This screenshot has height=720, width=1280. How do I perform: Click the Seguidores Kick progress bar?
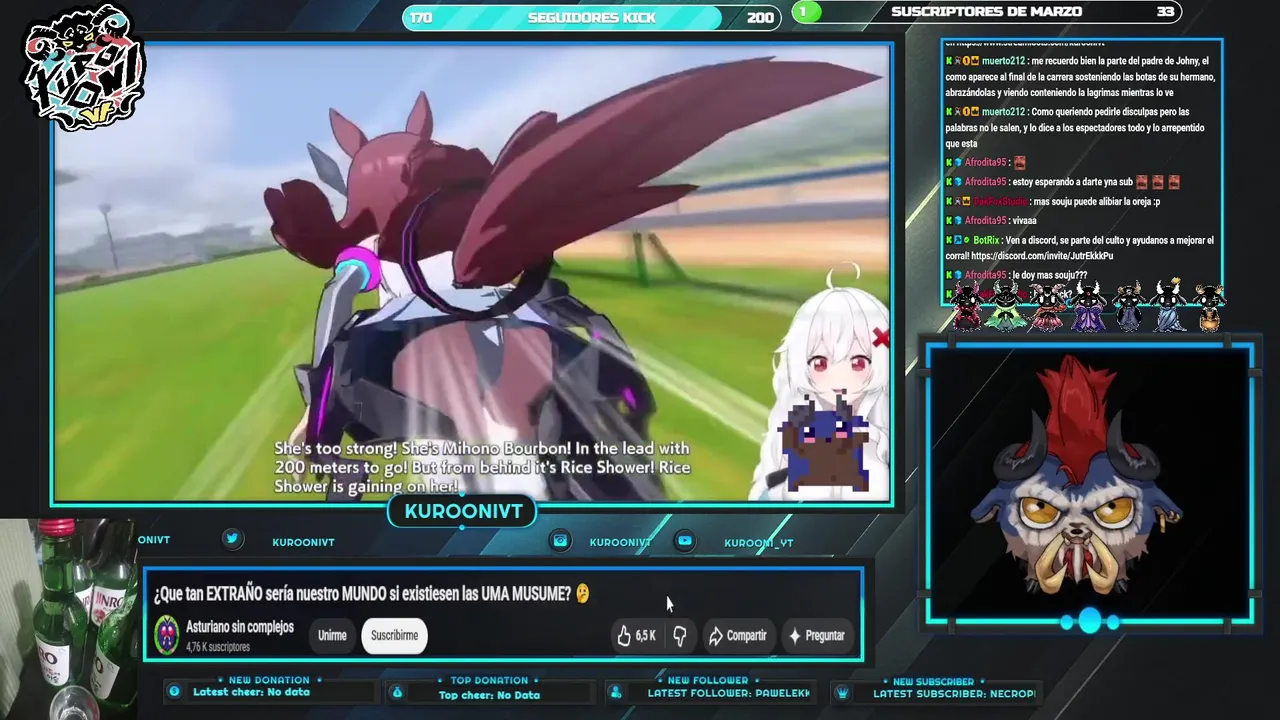pos(592,17)
